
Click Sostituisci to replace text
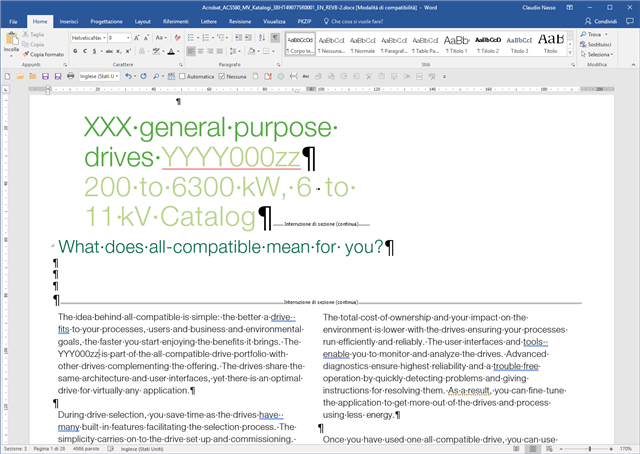click(x=596, y=44)
